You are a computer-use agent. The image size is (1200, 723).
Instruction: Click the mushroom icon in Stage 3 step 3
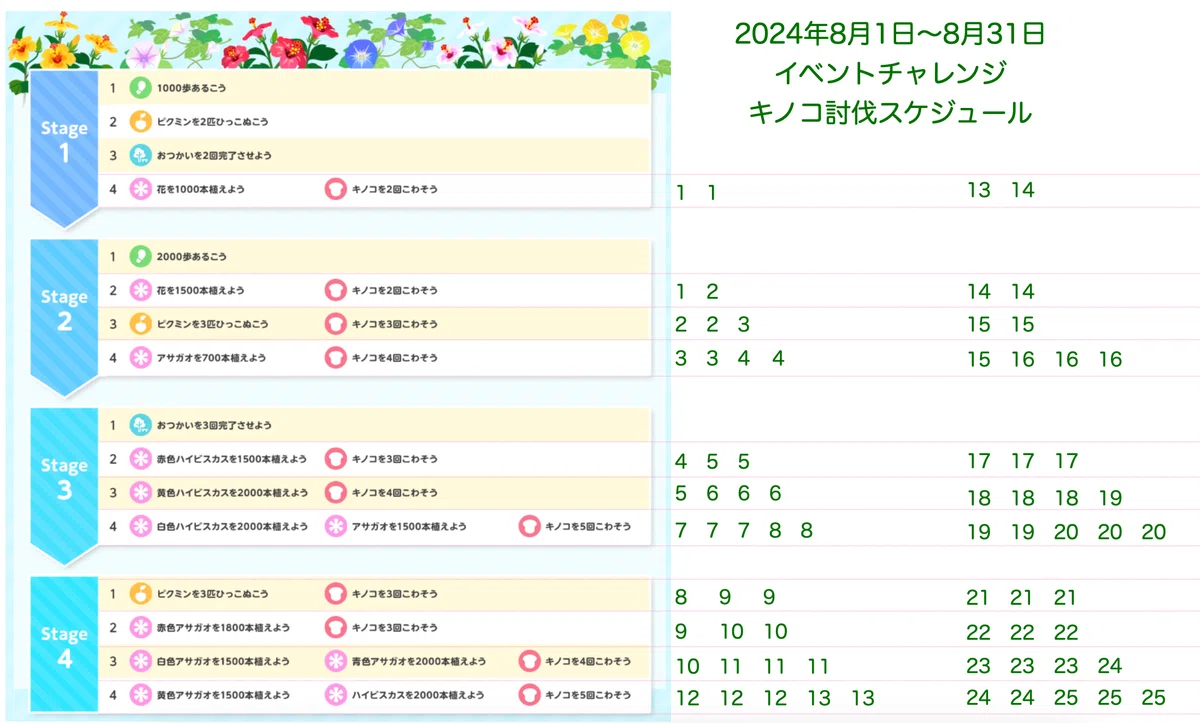click(335, 493)
